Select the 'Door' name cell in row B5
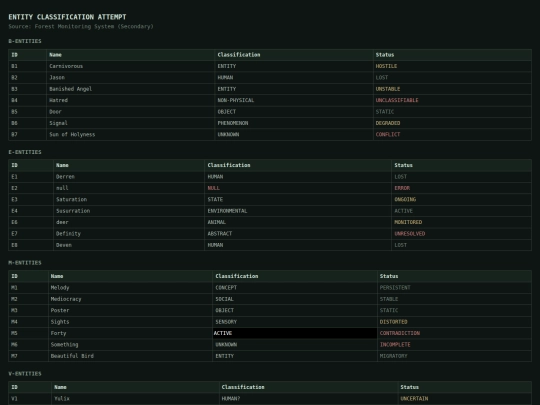This screenshot has height=405, width=540. point(131,112)
